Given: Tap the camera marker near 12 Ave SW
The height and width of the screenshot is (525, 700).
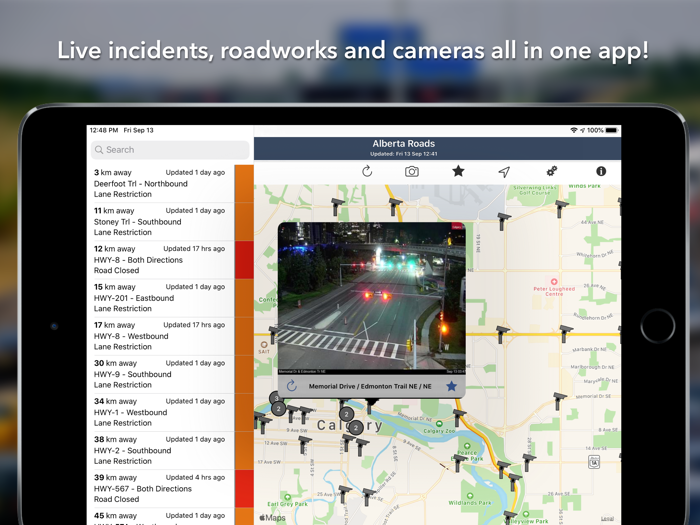Looking at the screenshot, I should coord(305,445).
